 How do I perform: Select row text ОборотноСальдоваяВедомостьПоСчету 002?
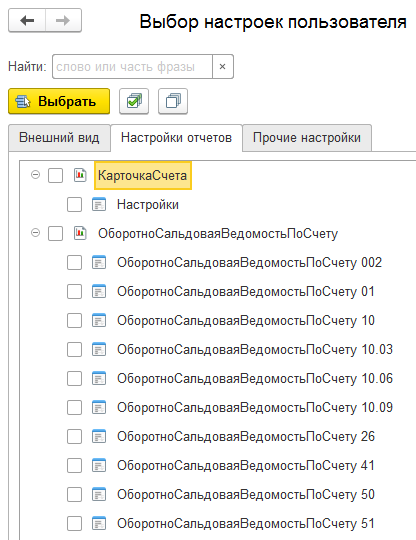tap(250, 262)
